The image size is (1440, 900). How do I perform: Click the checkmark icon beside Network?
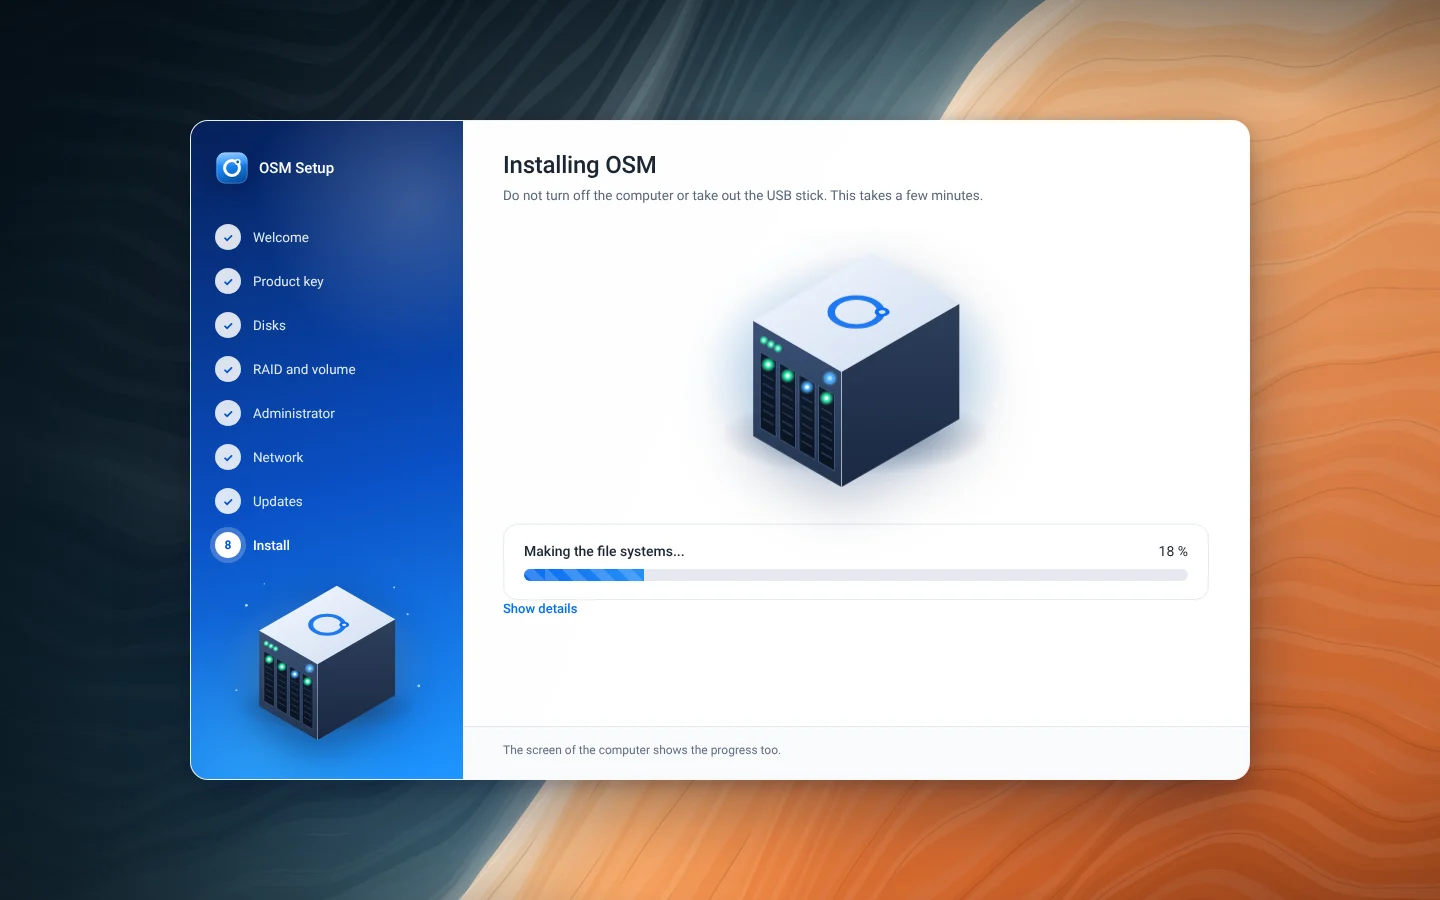point(228,457)
